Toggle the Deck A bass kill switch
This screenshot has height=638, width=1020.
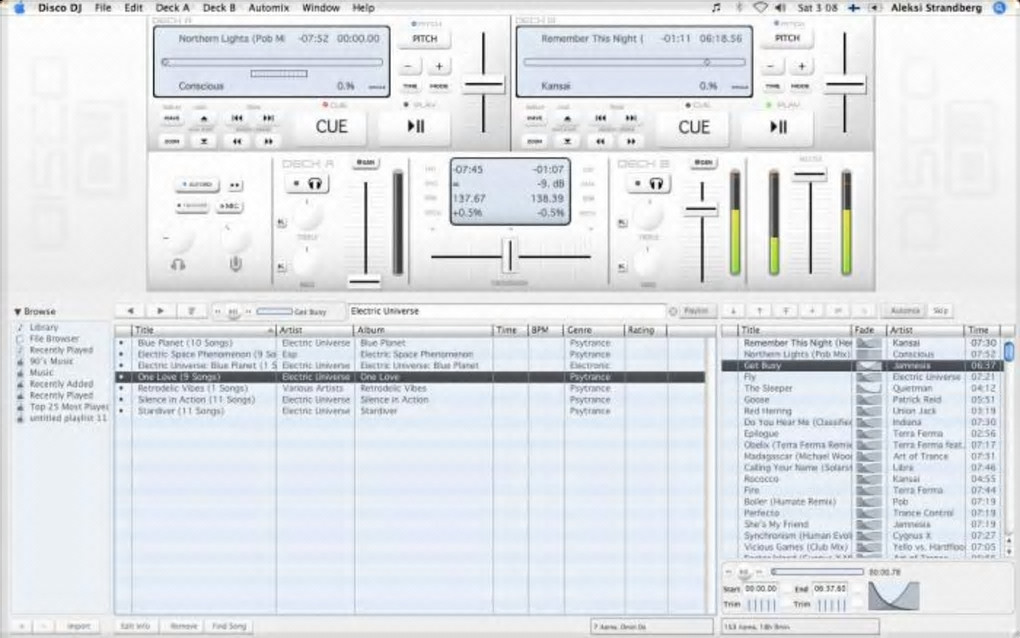(282, 267)
